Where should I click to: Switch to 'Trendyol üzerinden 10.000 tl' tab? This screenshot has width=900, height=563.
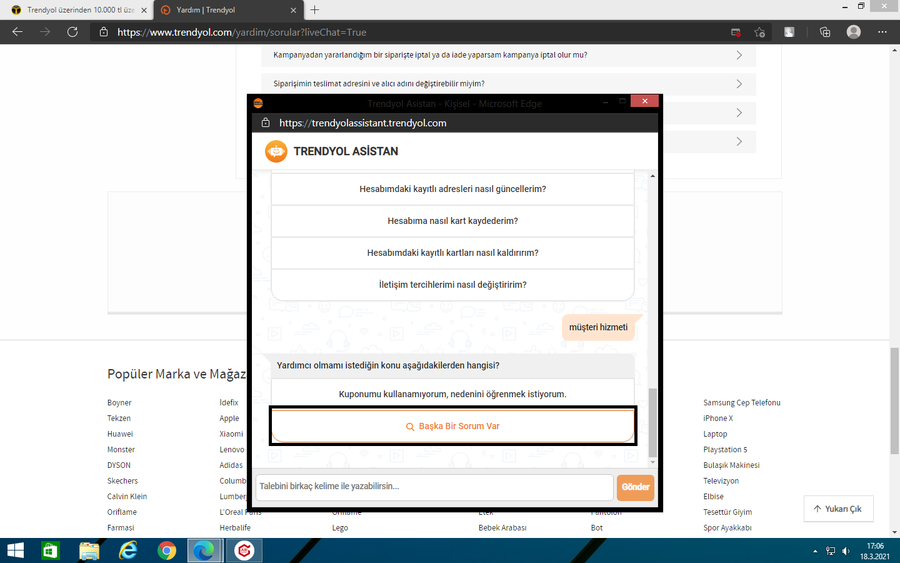click(75, 10)
